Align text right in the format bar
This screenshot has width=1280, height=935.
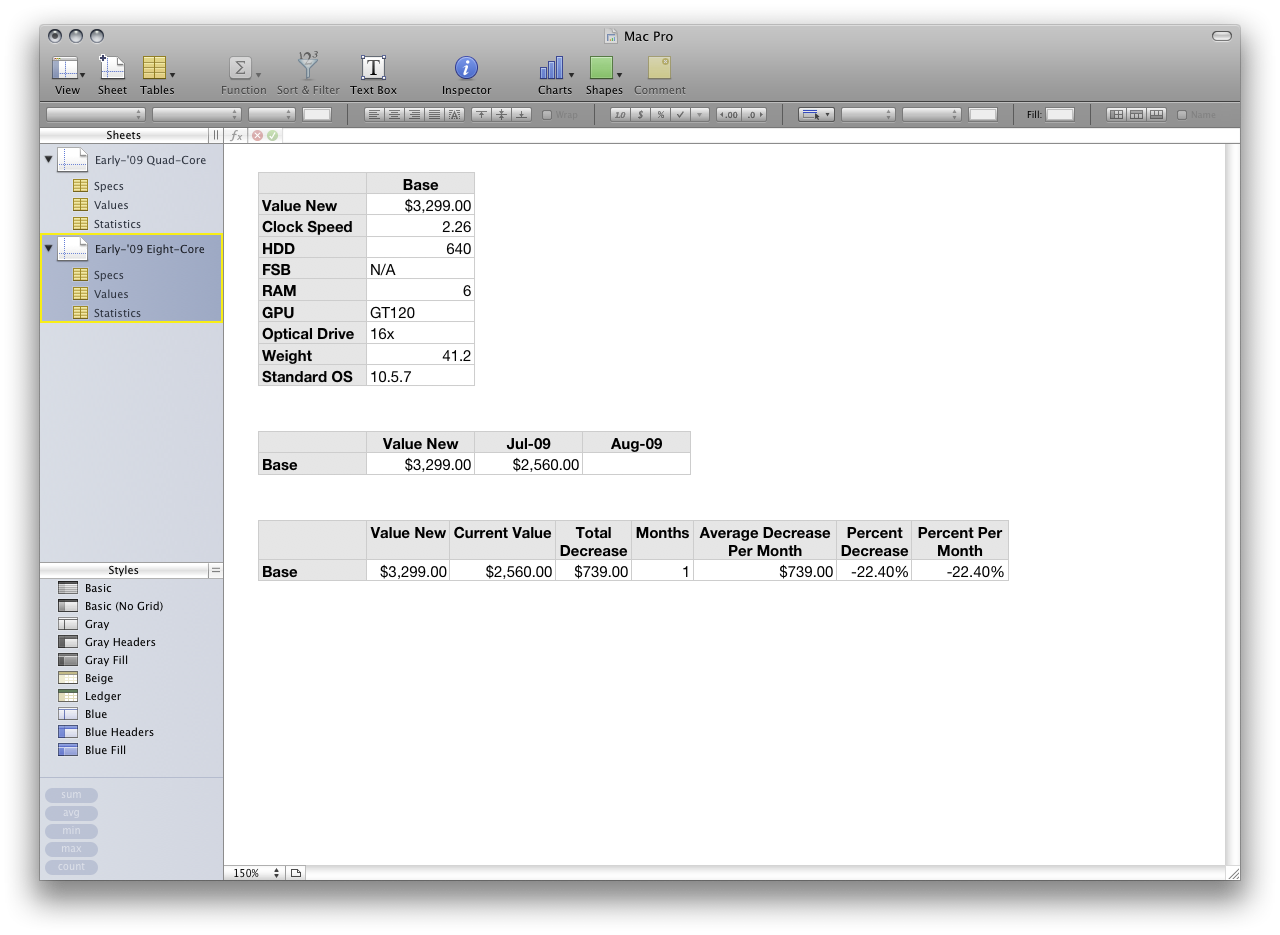[413, 115]
